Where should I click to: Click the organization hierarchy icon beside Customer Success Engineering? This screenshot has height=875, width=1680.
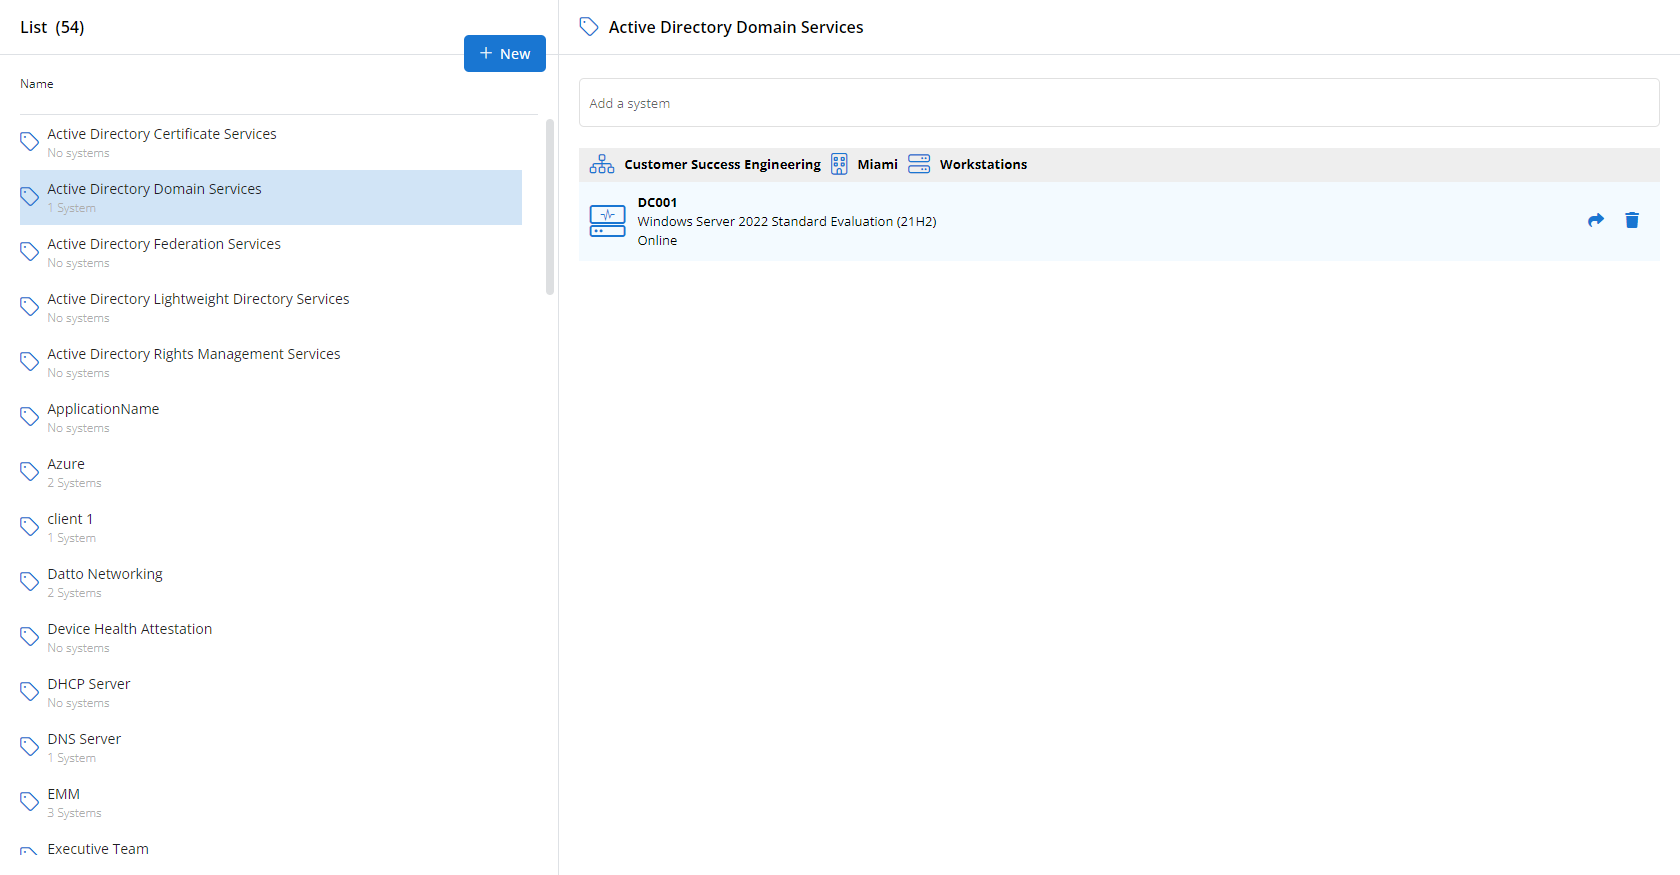(602, 164)
